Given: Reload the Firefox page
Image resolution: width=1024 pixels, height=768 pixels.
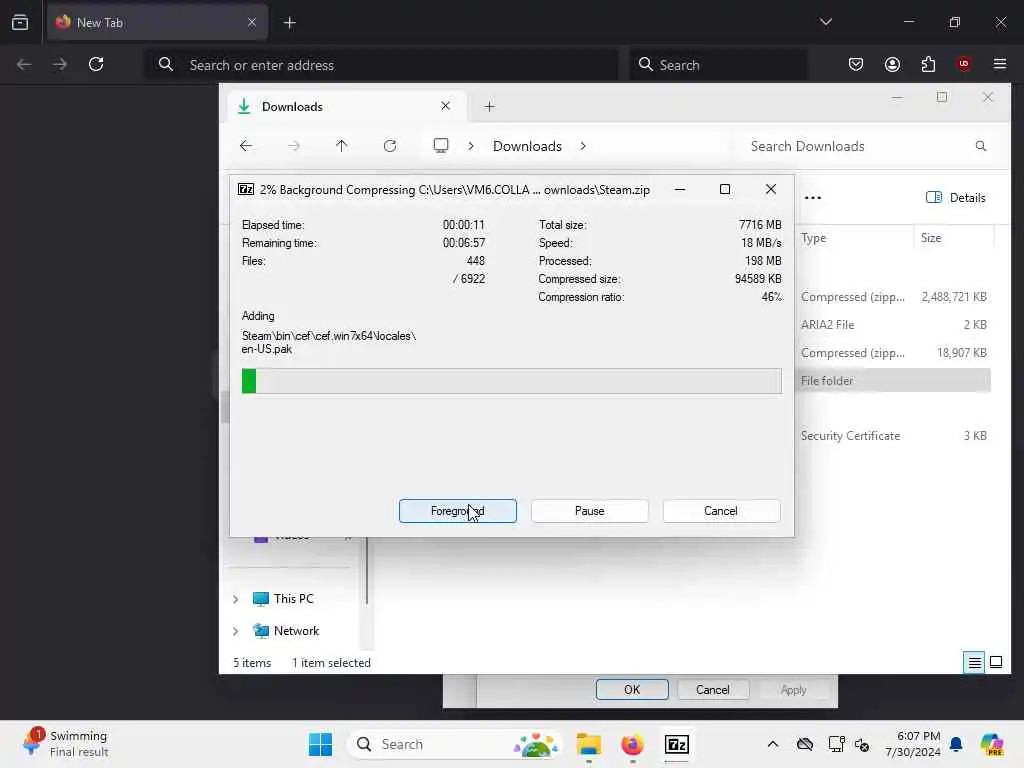Looking at the screenshot, I should [x=96, y=64].
